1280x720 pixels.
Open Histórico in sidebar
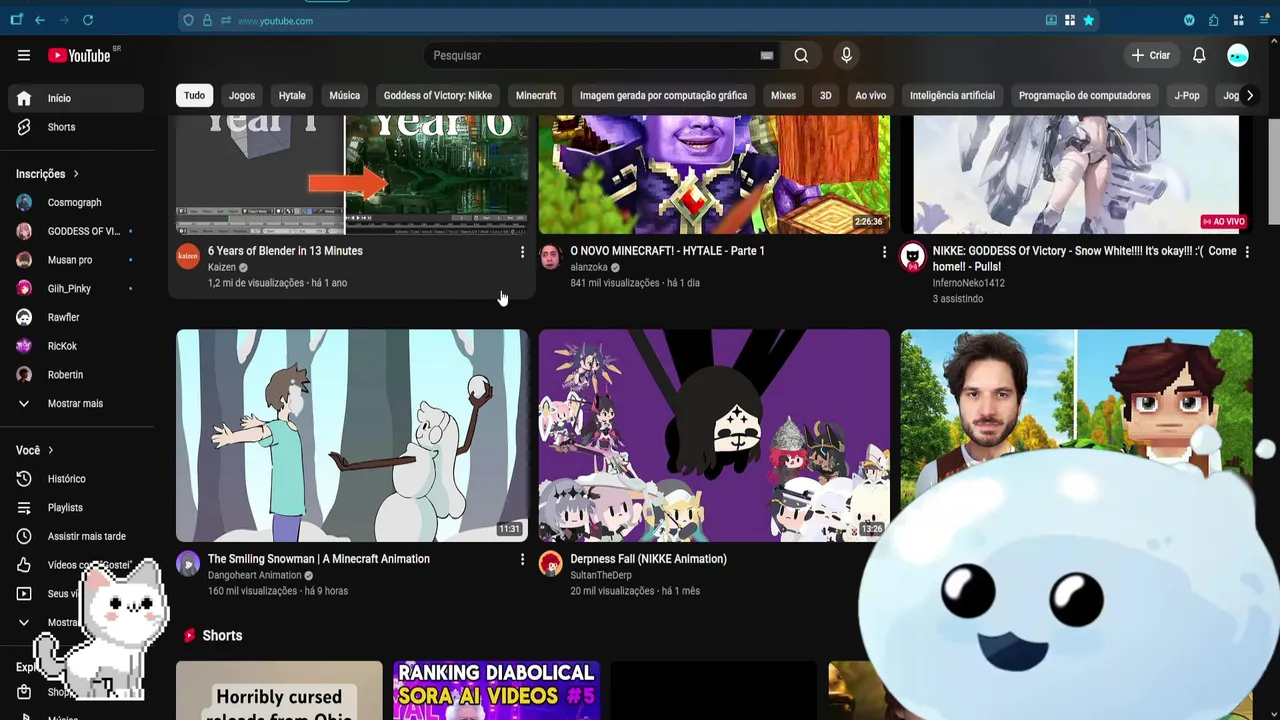[x=76, y=479]
